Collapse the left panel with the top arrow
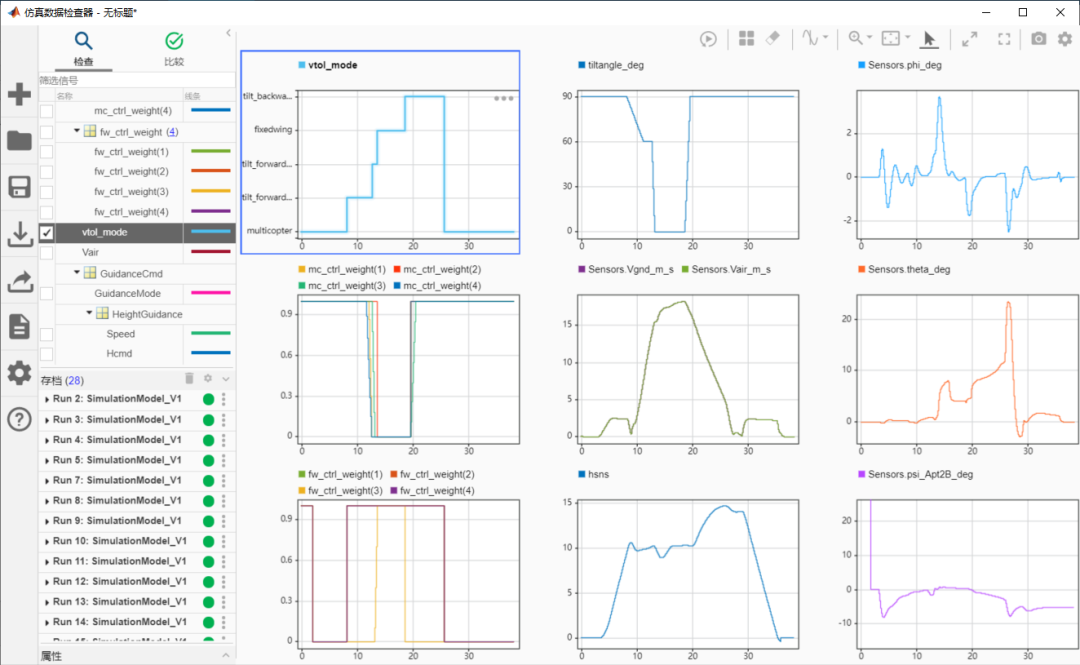Image resolution: width=1080 pixels, height=665 pixels. 229,32
